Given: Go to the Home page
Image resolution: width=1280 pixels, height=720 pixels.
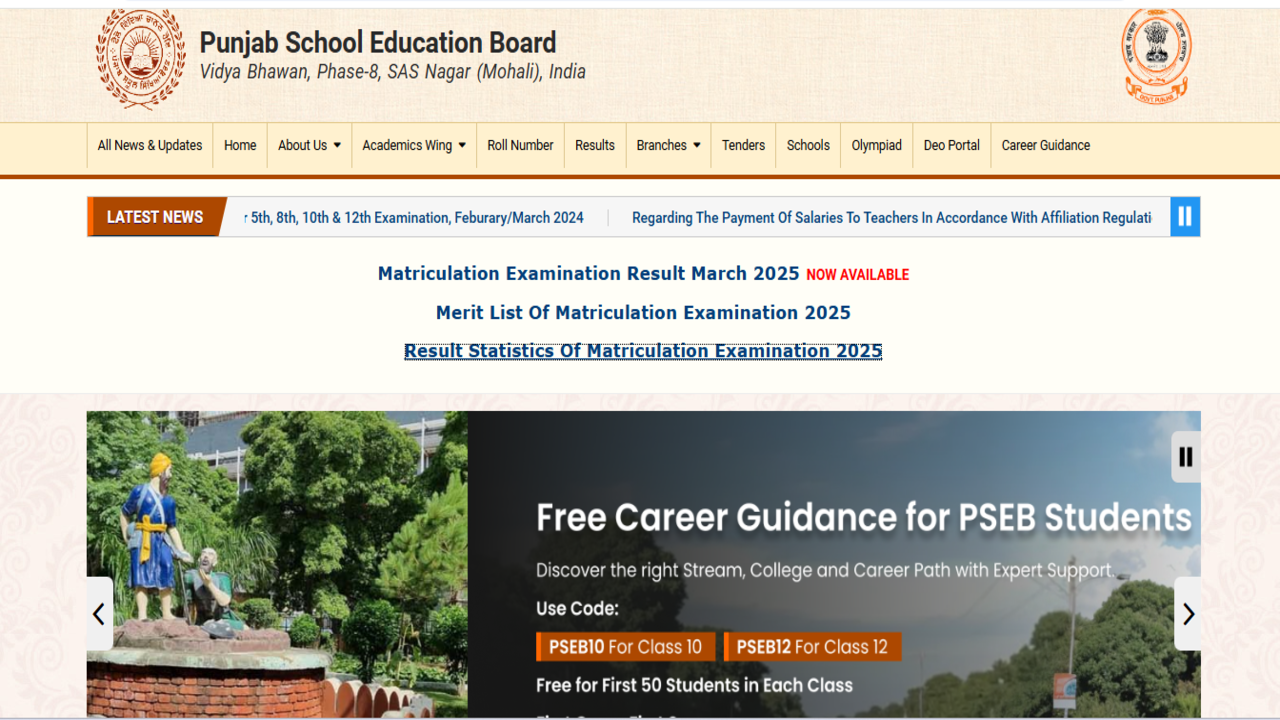Looking at the screenshot, I should click(240, 145).
